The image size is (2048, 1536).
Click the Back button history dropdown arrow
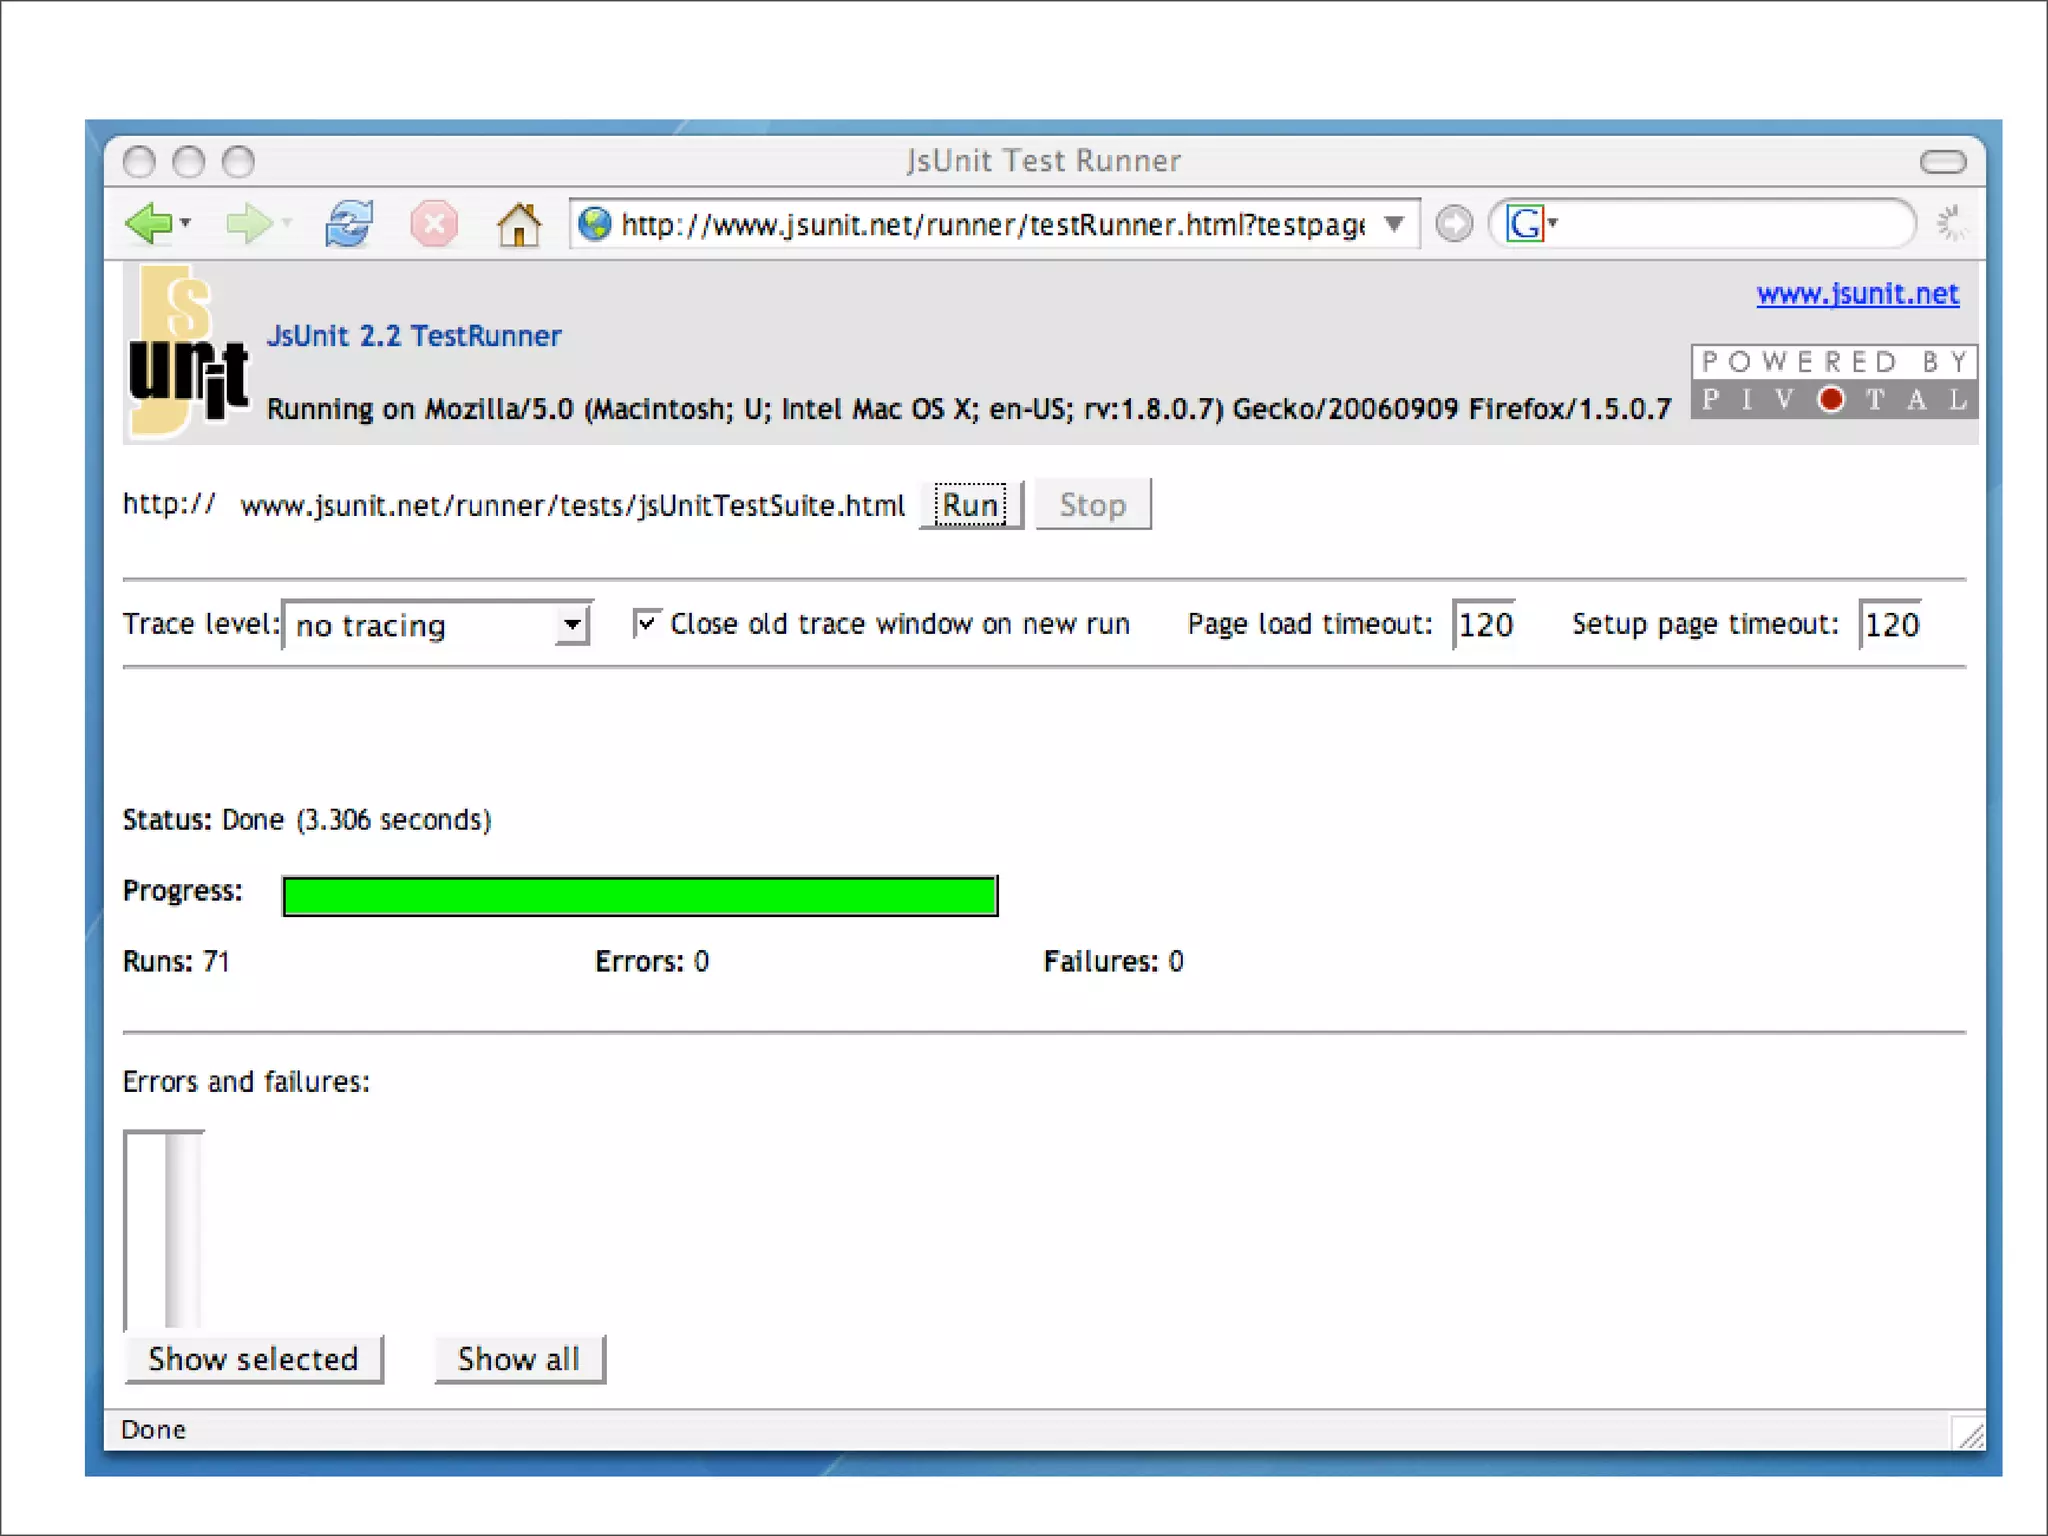pyautogui.click(x=185, y=223)
